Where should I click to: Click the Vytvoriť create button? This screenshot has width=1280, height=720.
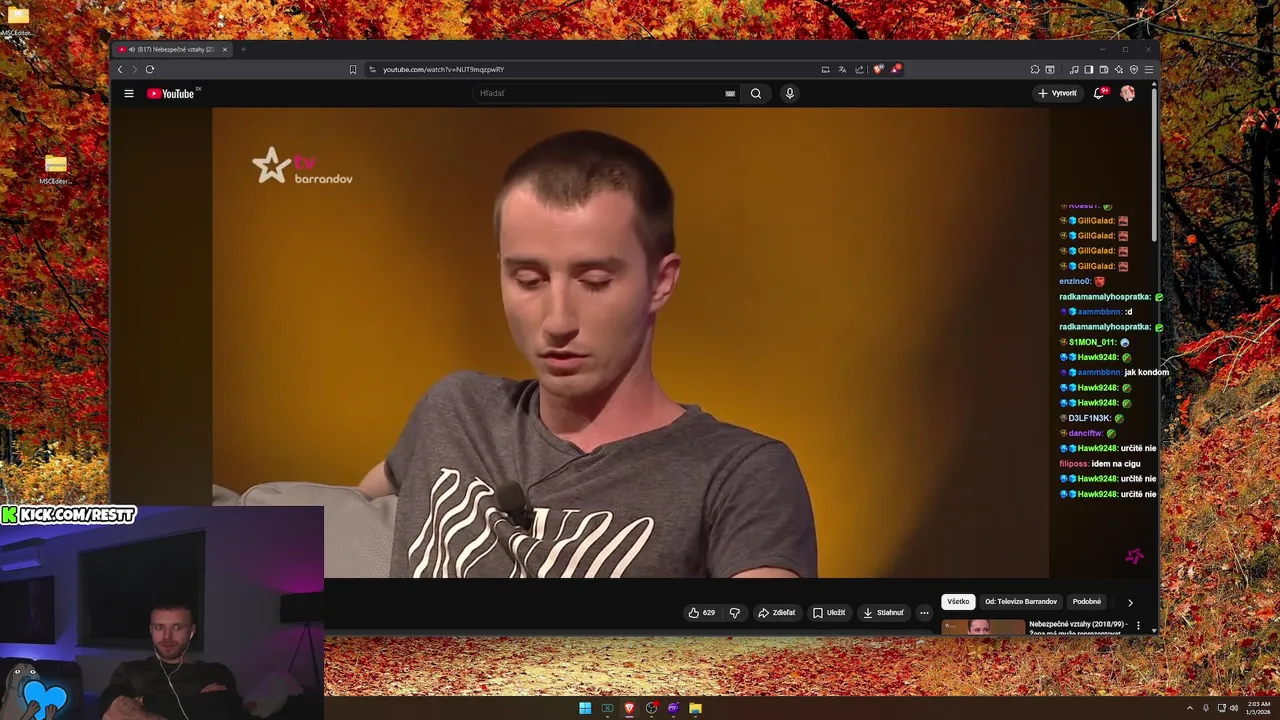1058,93
